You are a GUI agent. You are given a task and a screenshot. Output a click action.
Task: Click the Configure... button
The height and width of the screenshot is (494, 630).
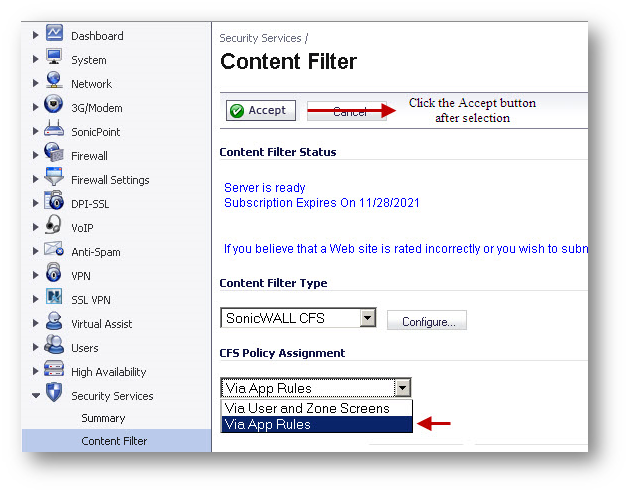tap(427, 321)
